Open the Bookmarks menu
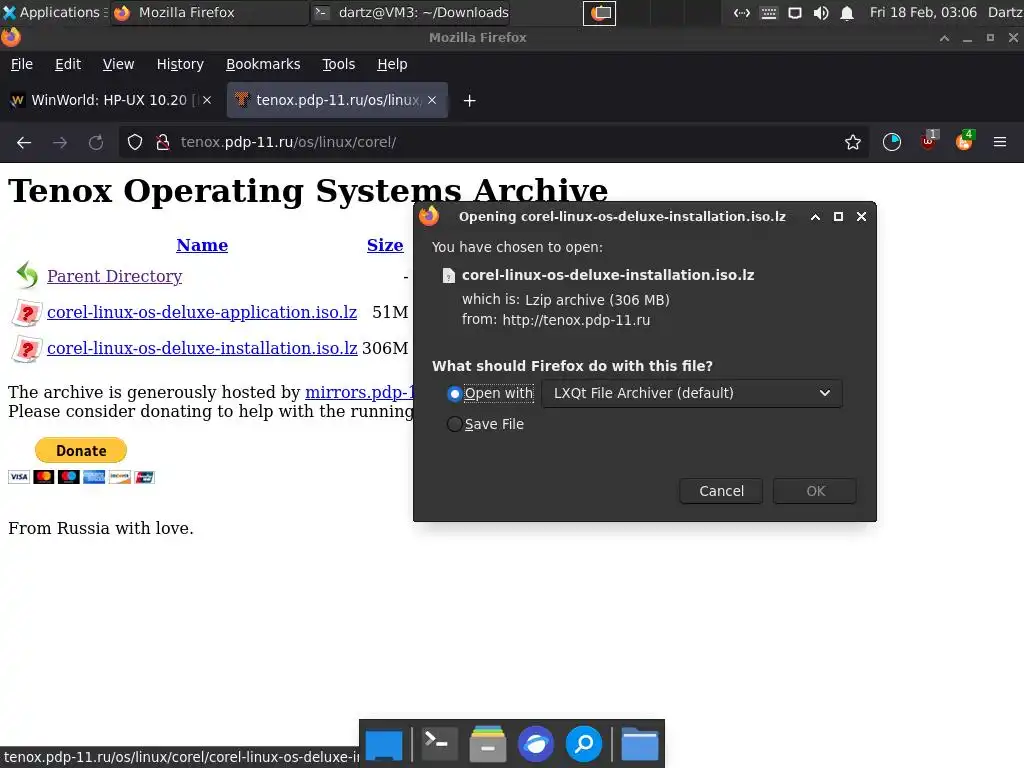 (x=263, y=64)
